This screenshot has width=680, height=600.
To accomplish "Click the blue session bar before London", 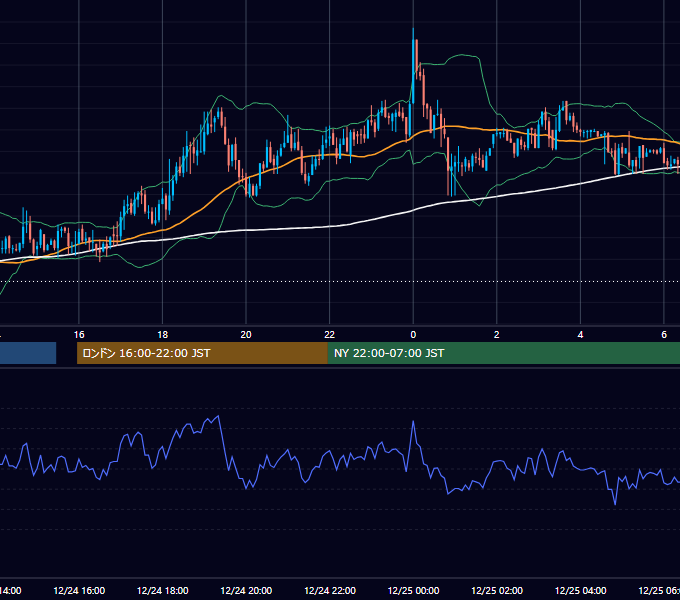I will (28, 353).
